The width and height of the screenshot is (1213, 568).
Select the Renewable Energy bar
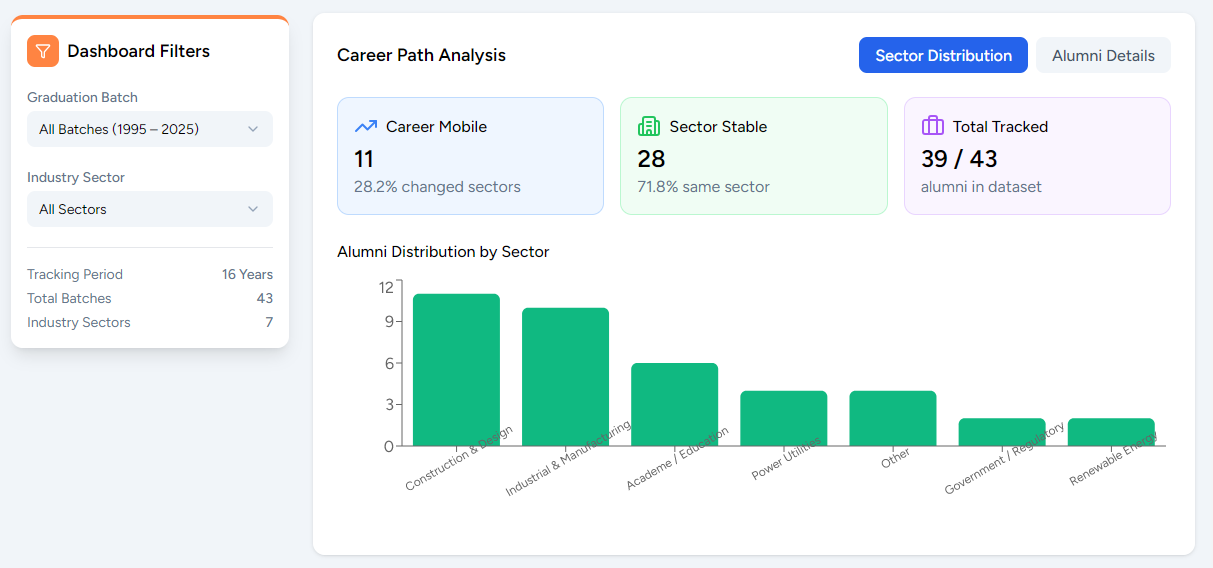click(x=1110, y=432)
